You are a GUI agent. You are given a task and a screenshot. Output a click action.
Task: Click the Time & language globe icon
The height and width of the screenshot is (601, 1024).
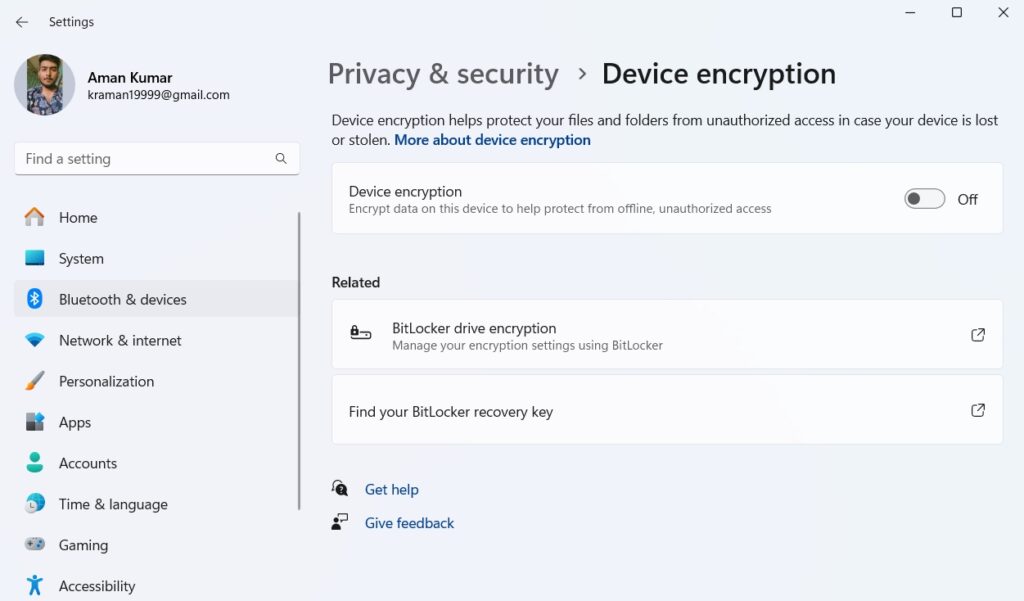point(35,504)
